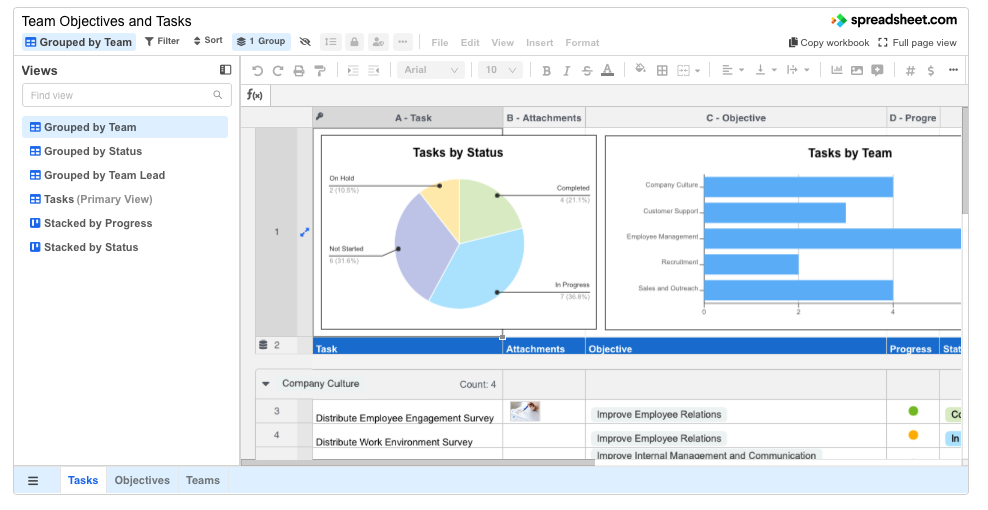The height and width of the screenshot is (510, 988).
Task: Open the Filter options
Action: (x=162, y=41)
